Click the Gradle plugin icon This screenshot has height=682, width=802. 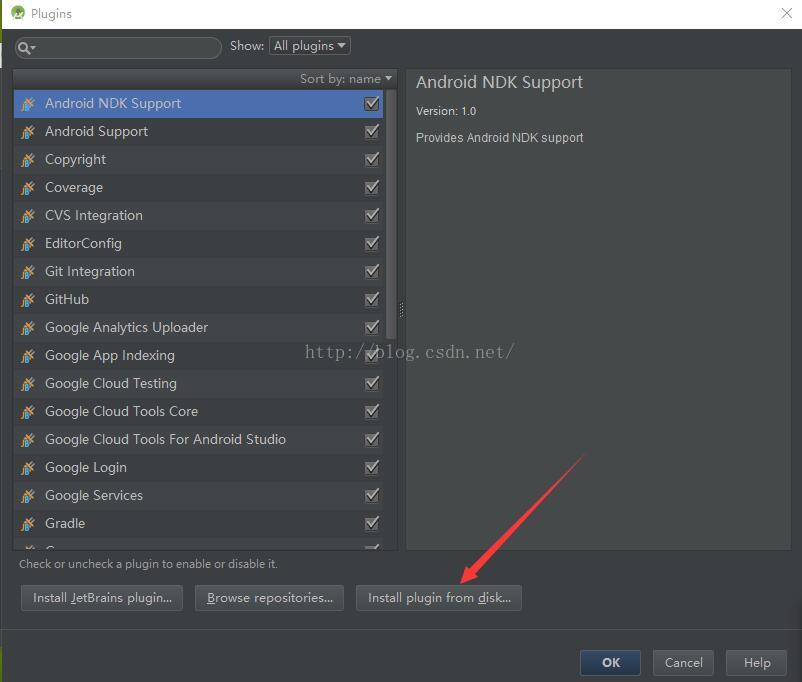click(x=28, y=524)
